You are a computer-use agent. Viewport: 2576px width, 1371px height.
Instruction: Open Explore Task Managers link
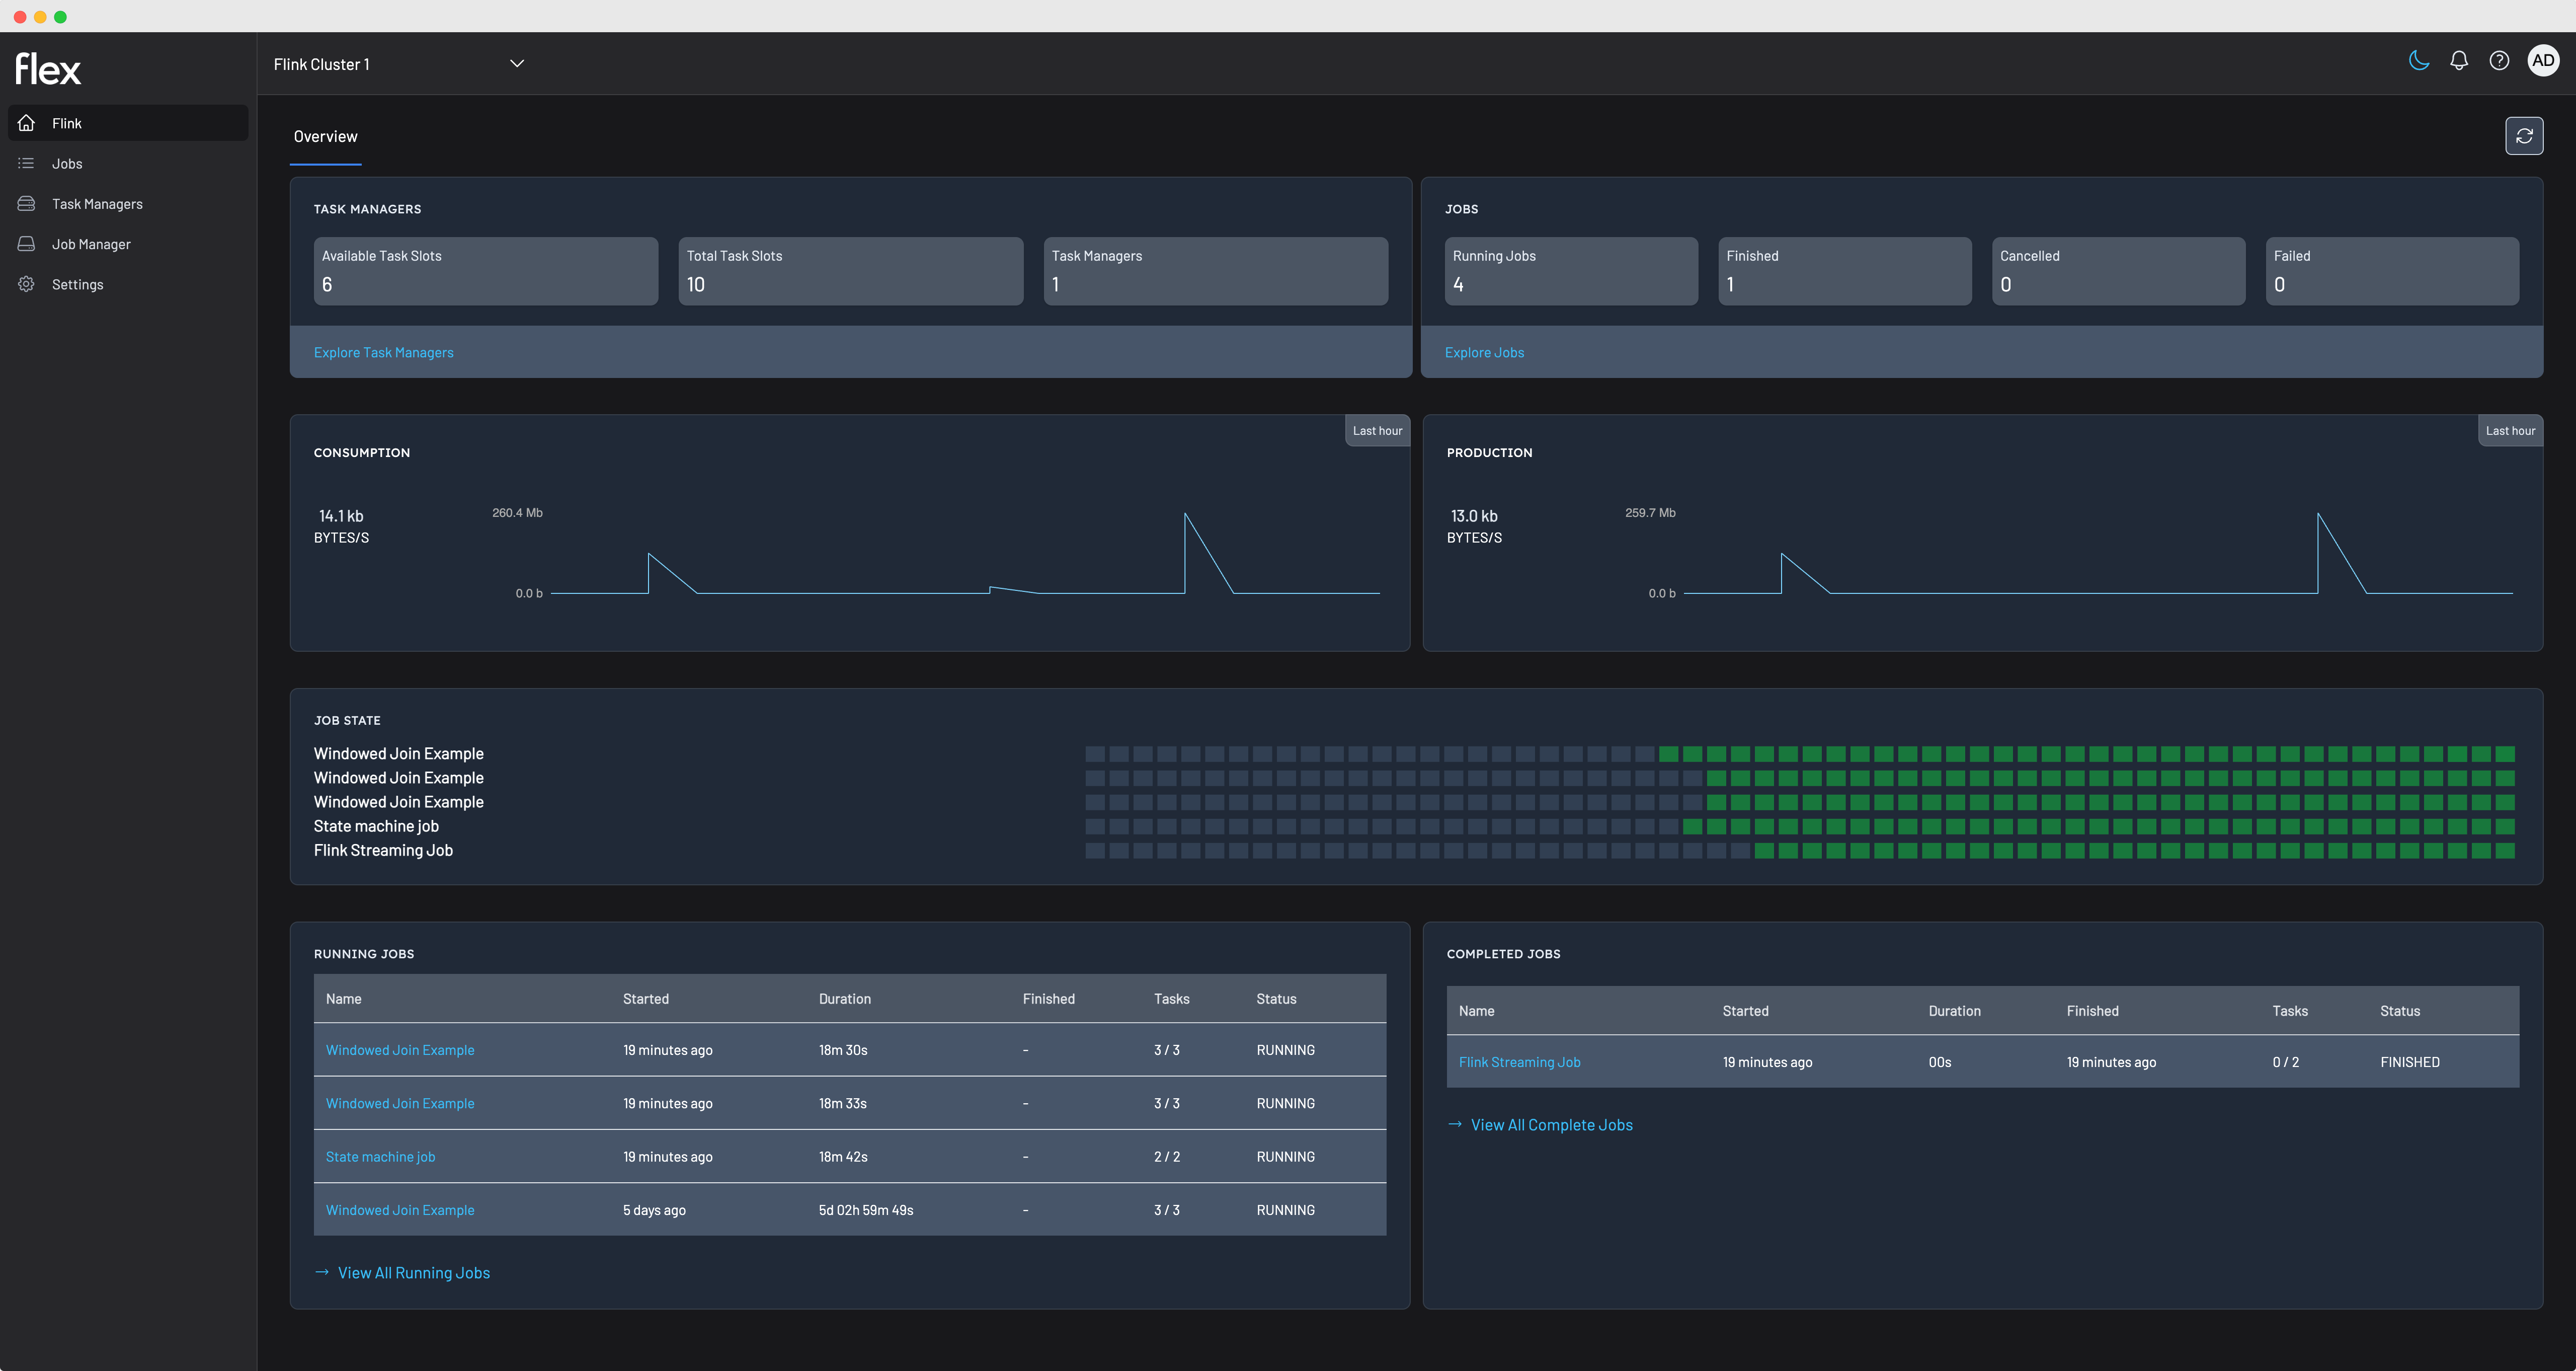tap(383, 352)
